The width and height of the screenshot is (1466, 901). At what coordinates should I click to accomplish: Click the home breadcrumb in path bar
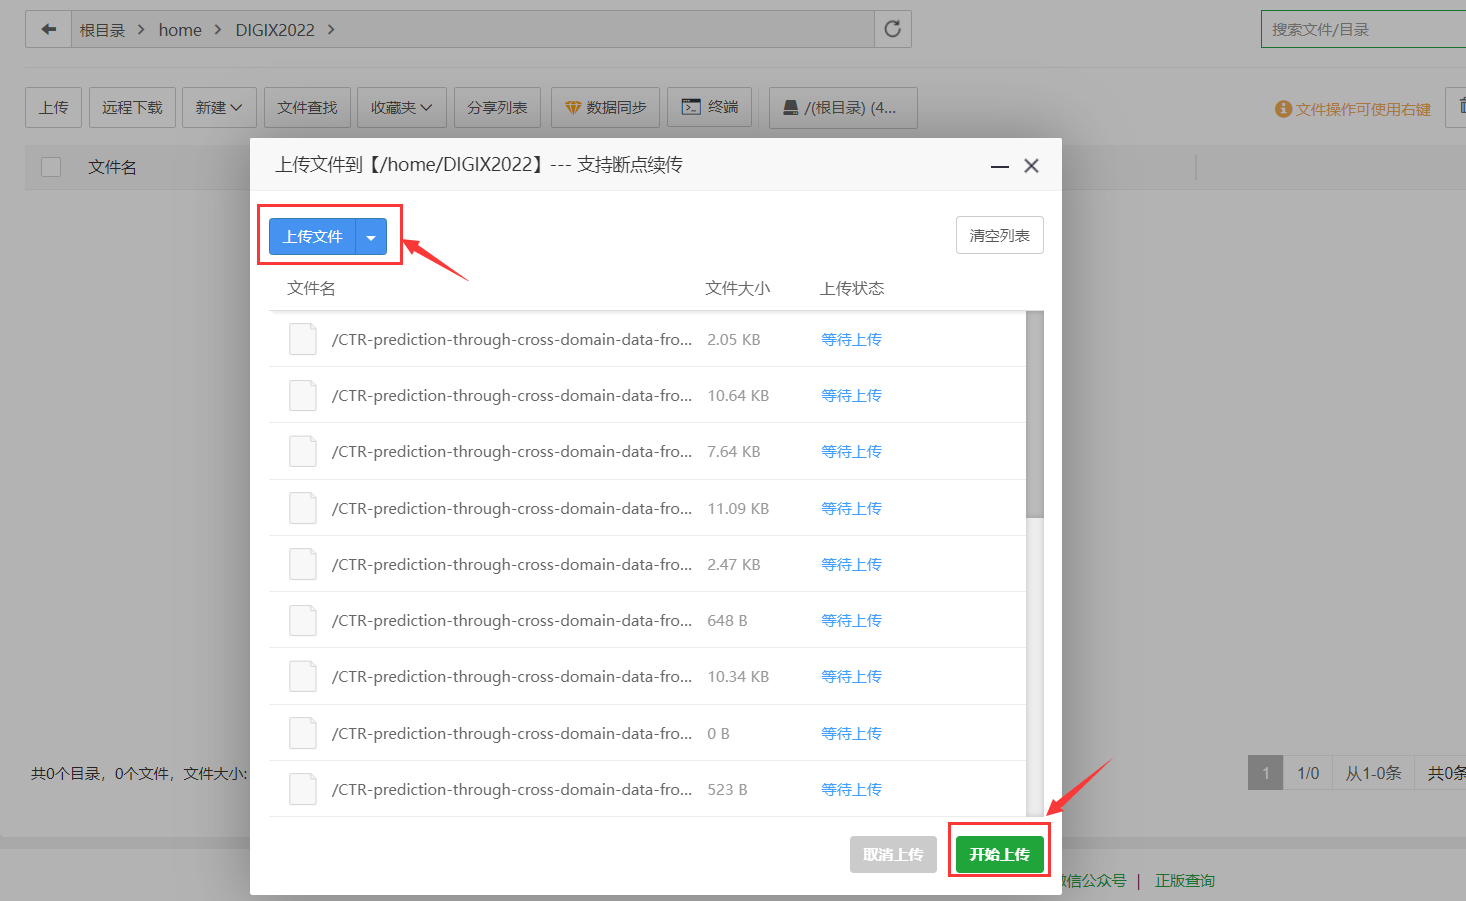(180, 30)
